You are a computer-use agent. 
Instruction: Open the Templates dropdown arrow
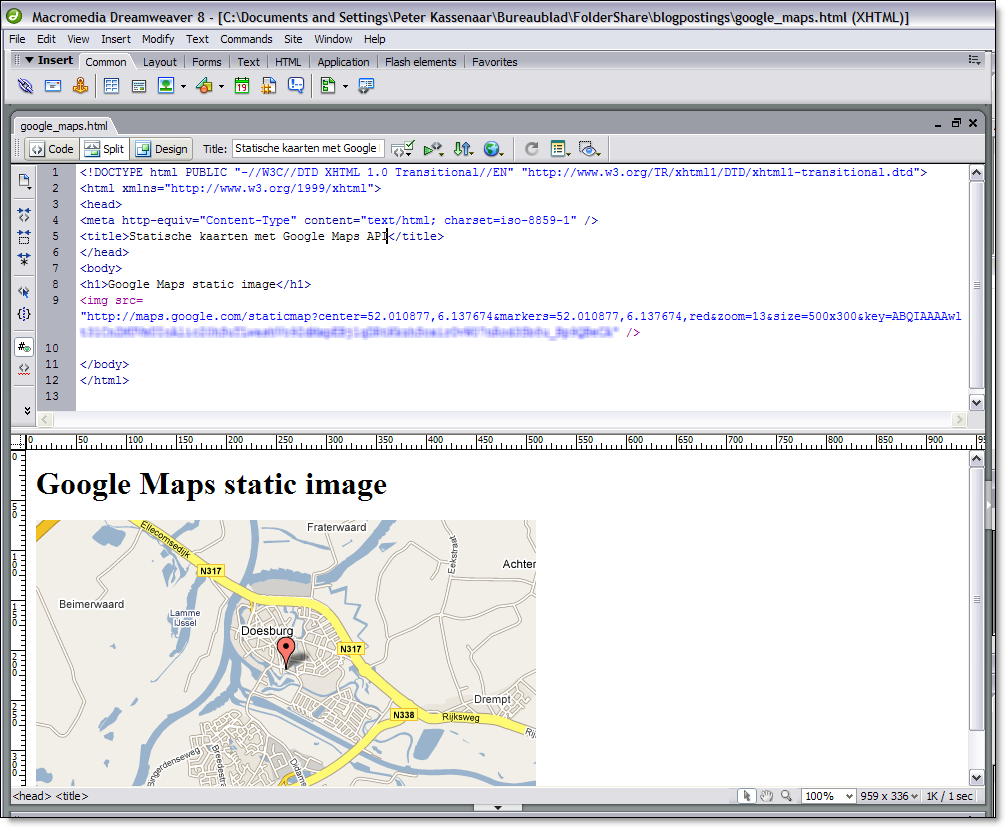345,86
